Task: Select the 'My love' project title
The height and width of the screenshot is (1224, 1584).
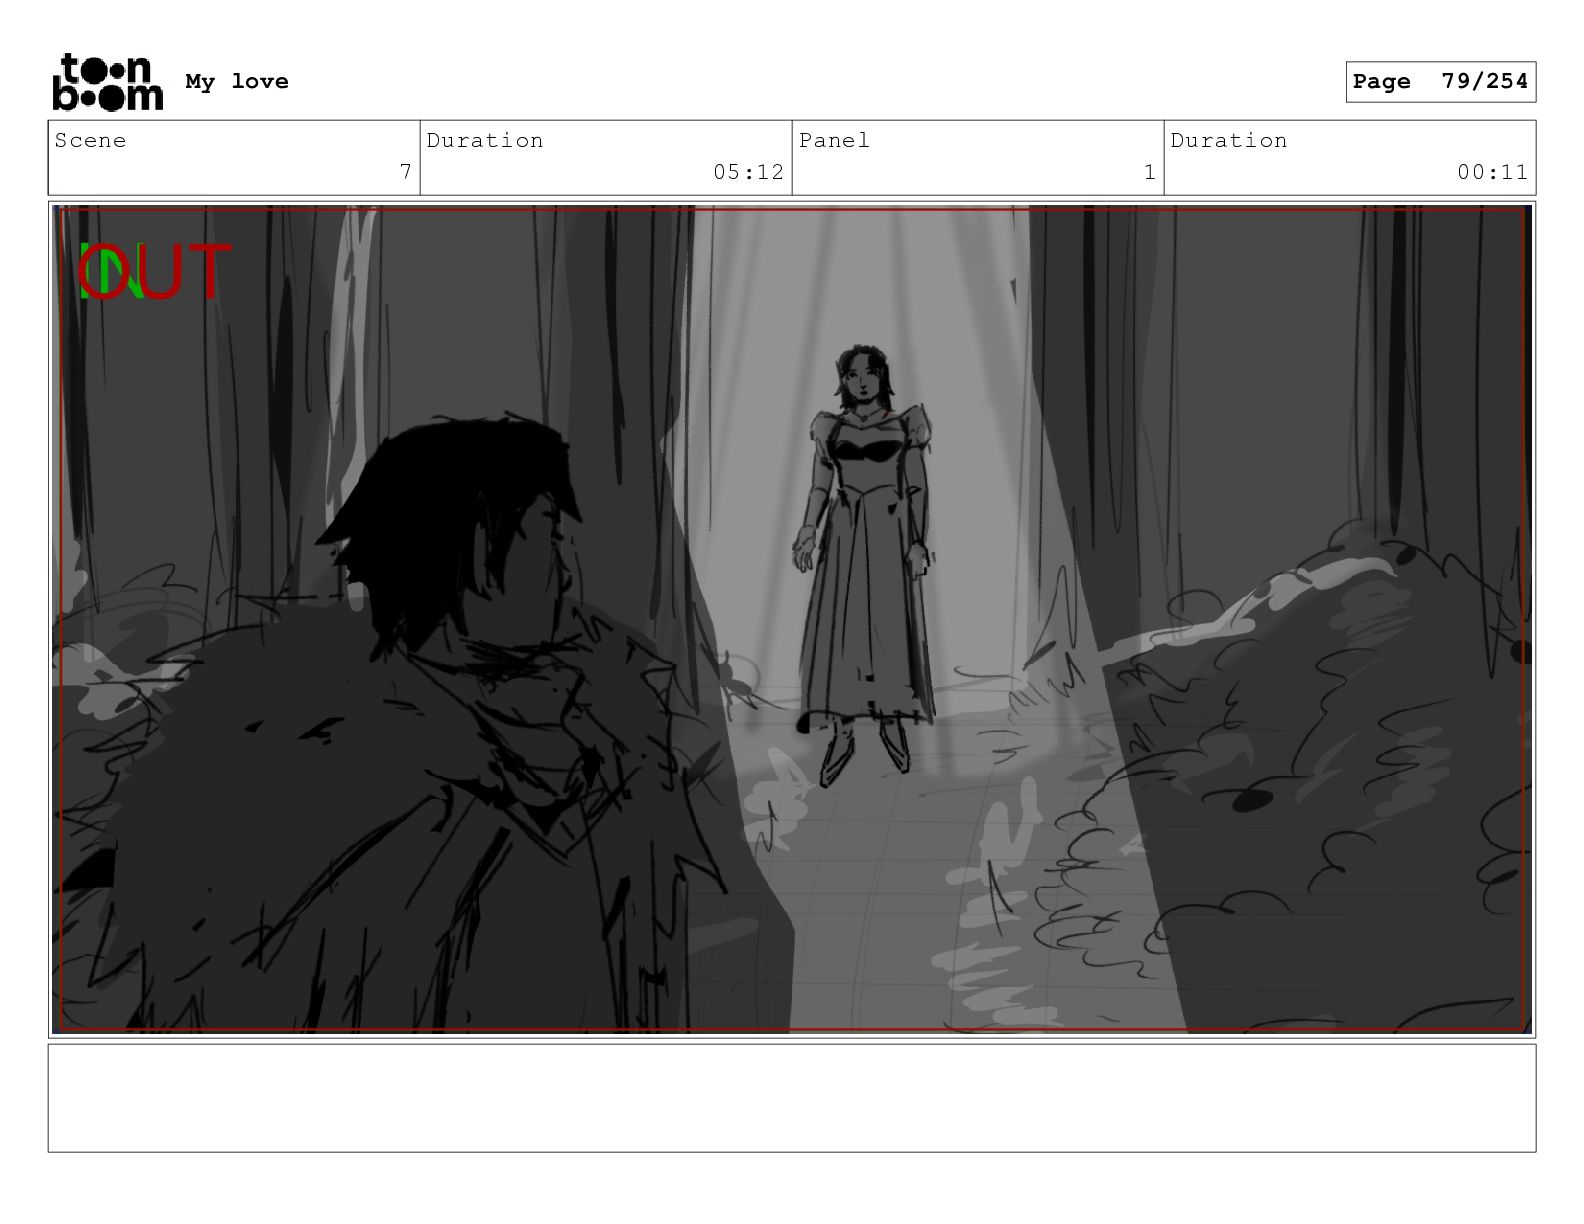Action: (237, 82)
